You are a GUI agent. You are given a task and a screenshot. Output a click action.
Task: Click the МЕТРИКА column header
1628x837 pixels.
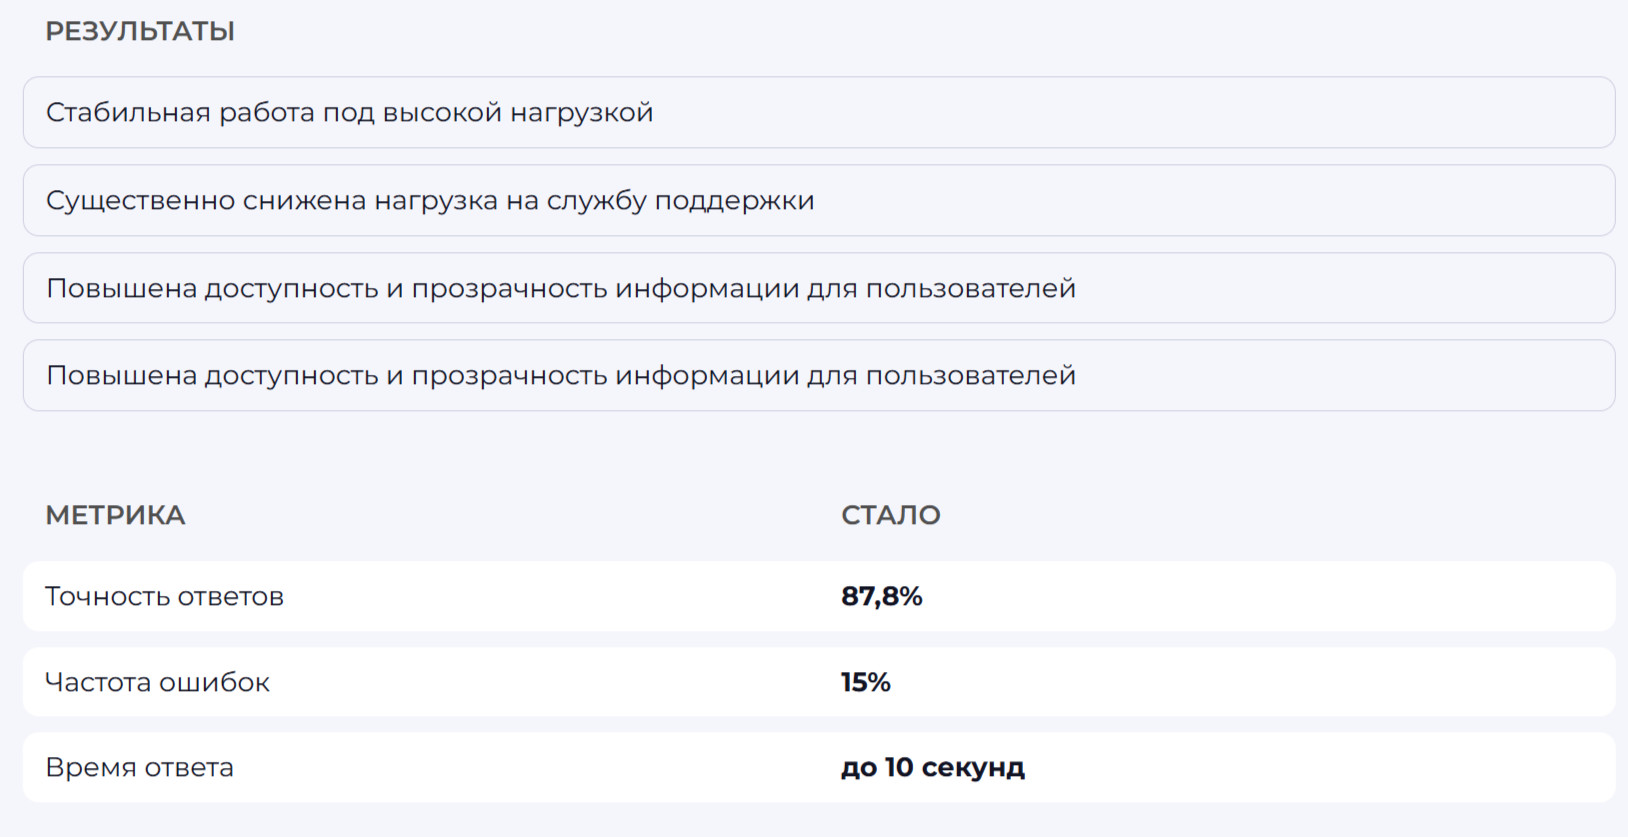click(115, 516)
